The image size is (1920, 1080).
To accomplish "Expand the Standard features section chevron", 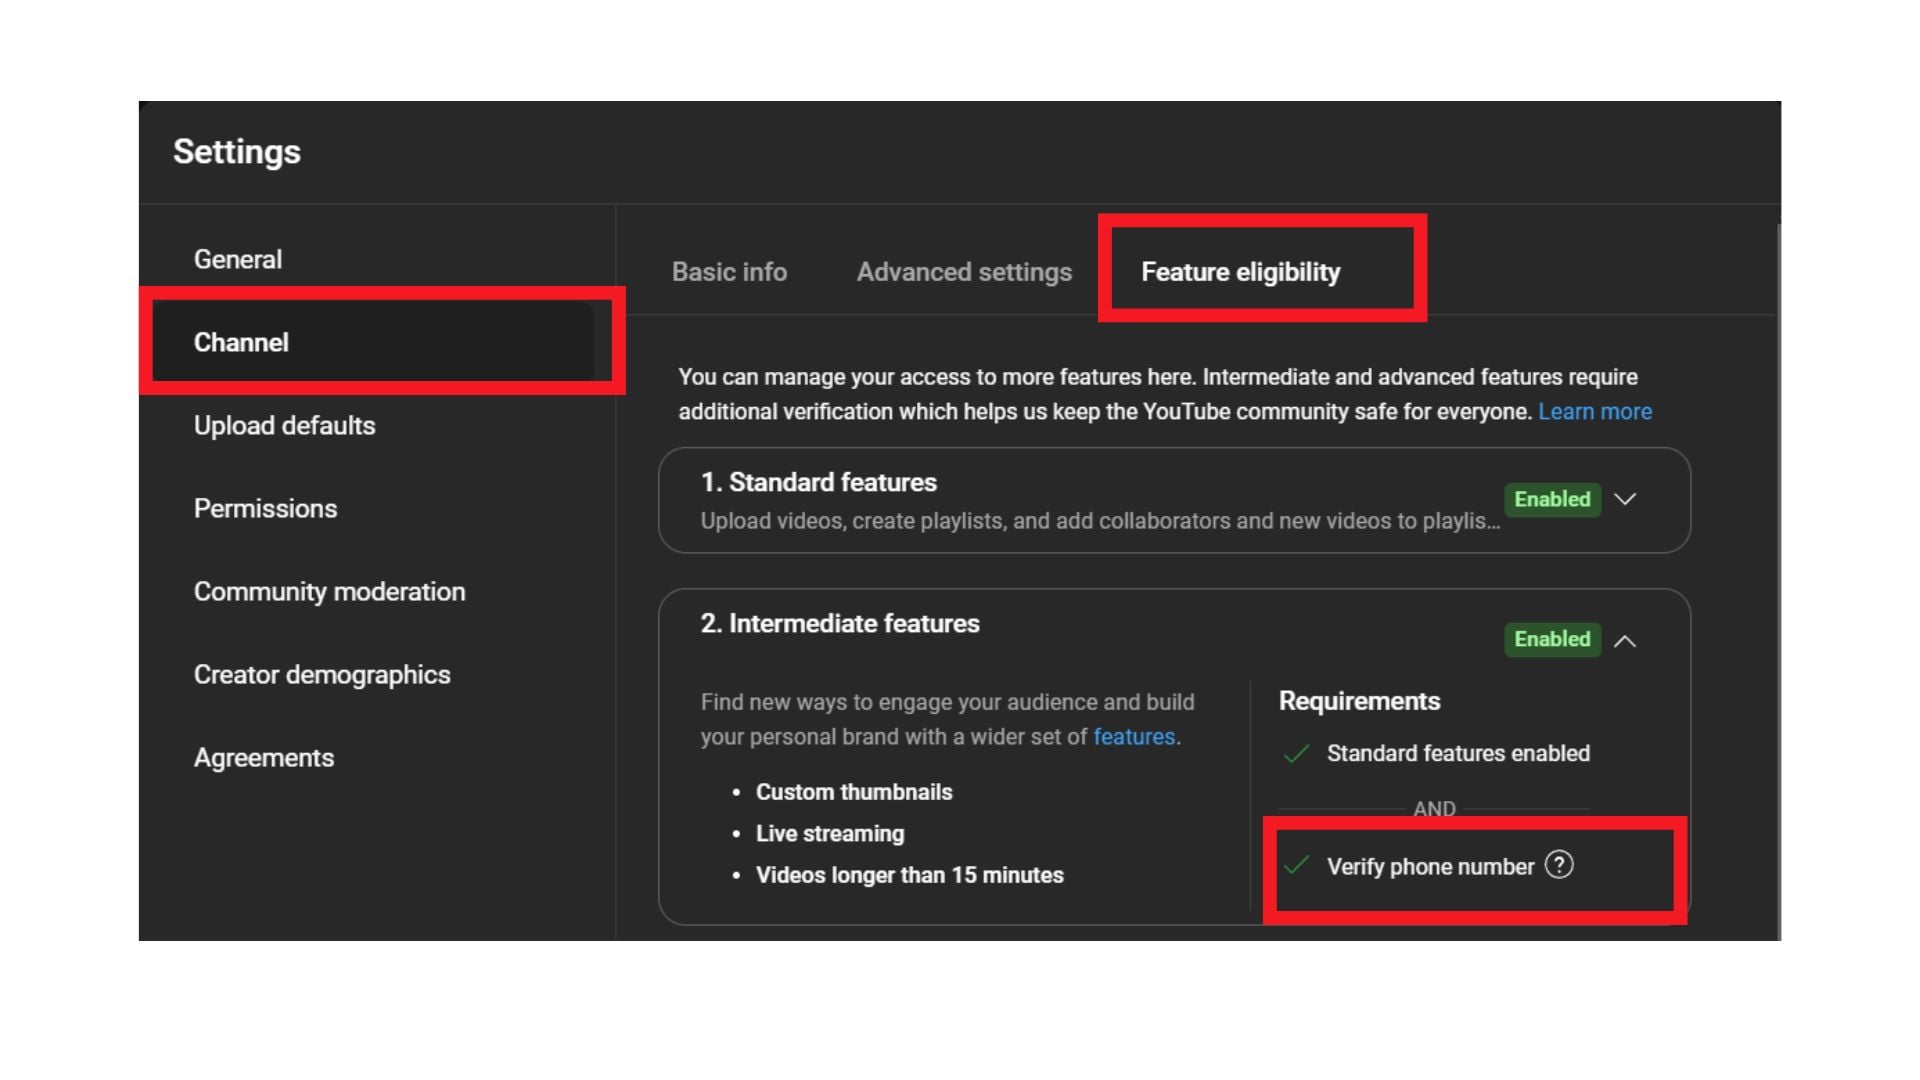I will [1625, 499].
